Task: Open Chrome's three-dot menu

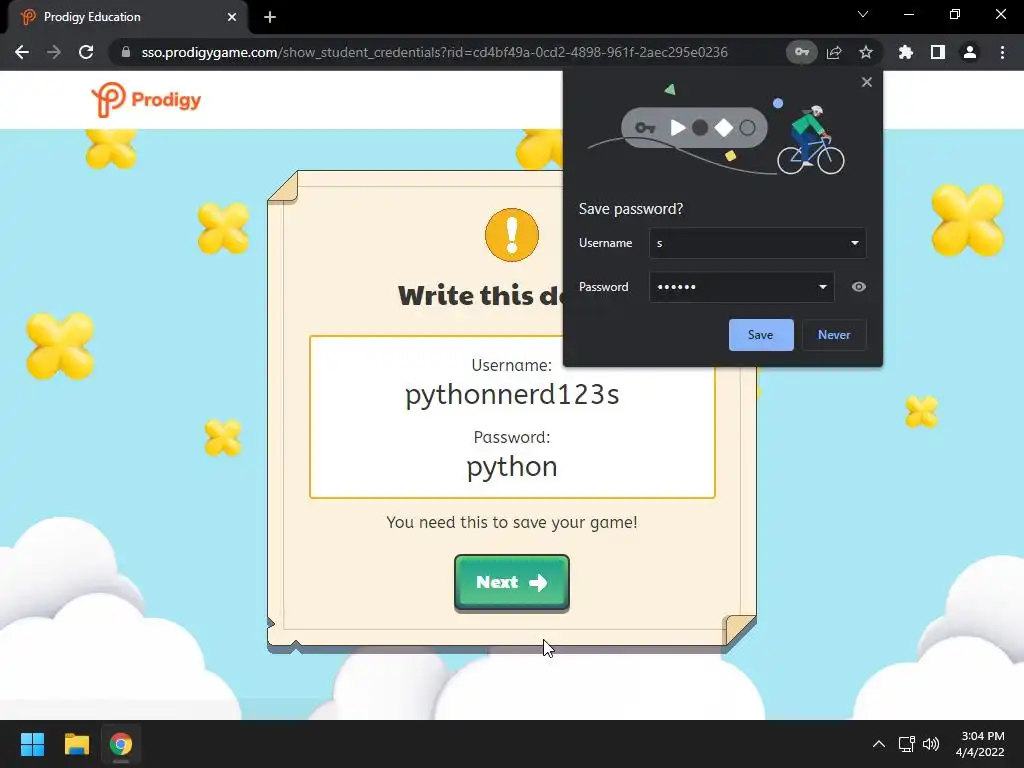Action: [x=1002, y=52]
